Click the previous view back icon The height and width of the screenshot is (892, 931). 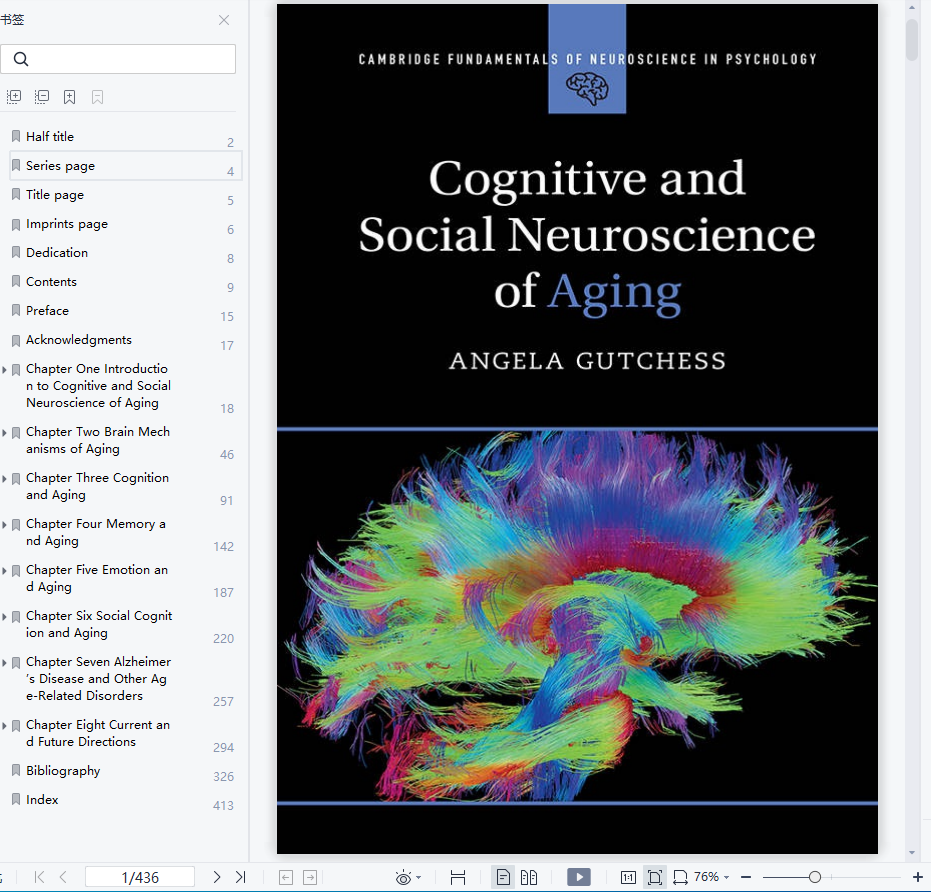[286, 877]
